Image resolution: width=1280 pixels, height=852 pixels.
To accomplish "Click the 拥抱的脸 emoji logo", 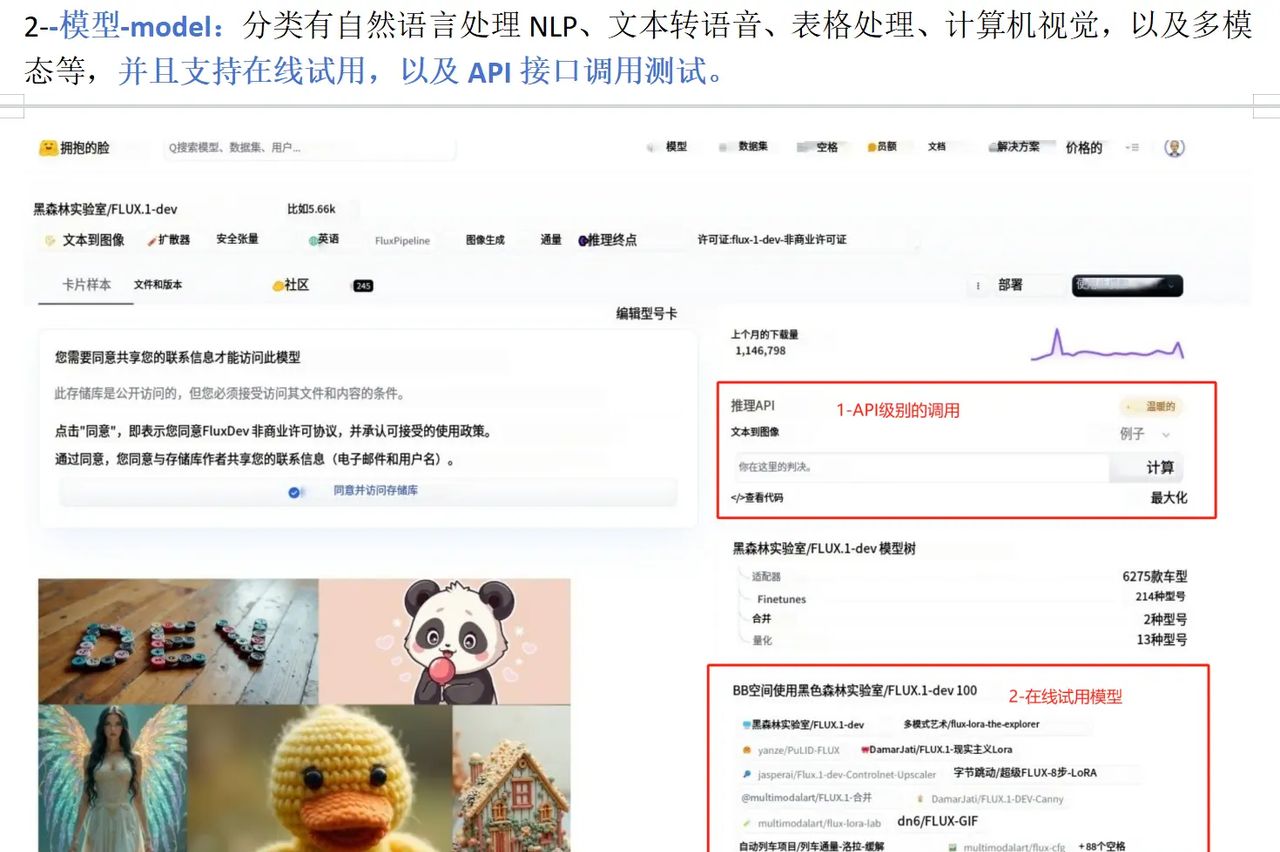I will pos(48,148).
